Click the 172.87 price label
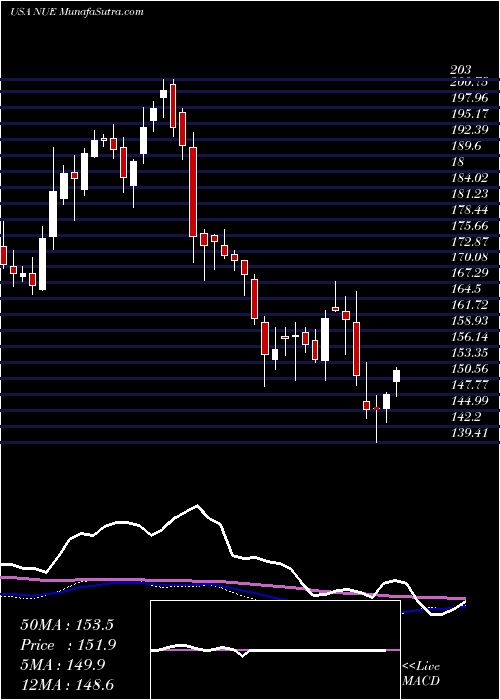The width and height of the screenshot is (500, 700). (469, 242)
